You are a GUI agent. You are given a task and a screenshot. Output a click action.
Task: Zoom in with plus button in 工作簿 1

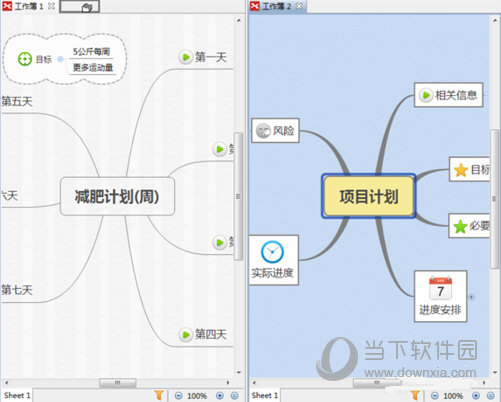pos(220,396)
